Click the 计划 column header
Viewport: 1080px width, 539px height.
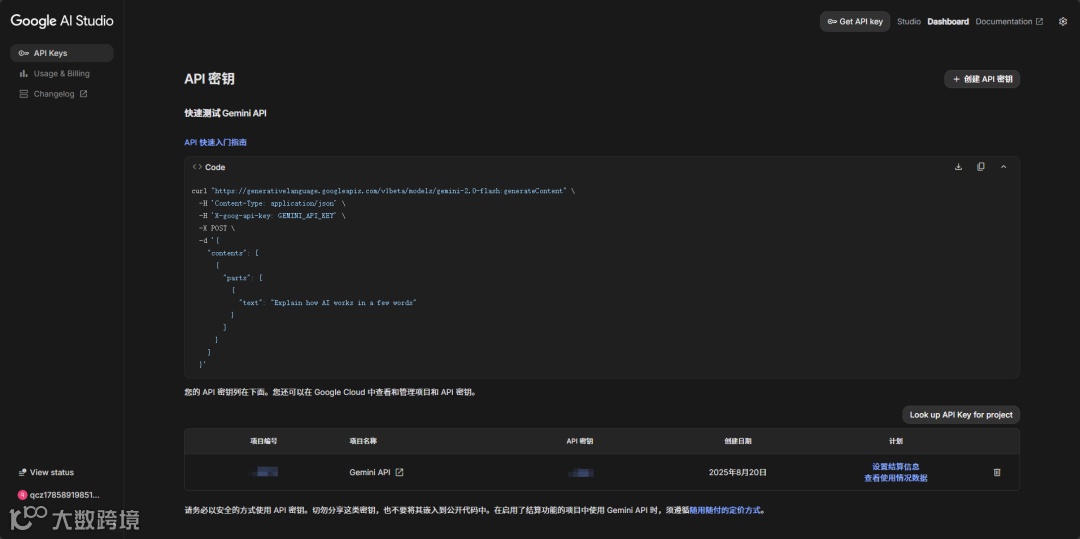click(895, 441)
